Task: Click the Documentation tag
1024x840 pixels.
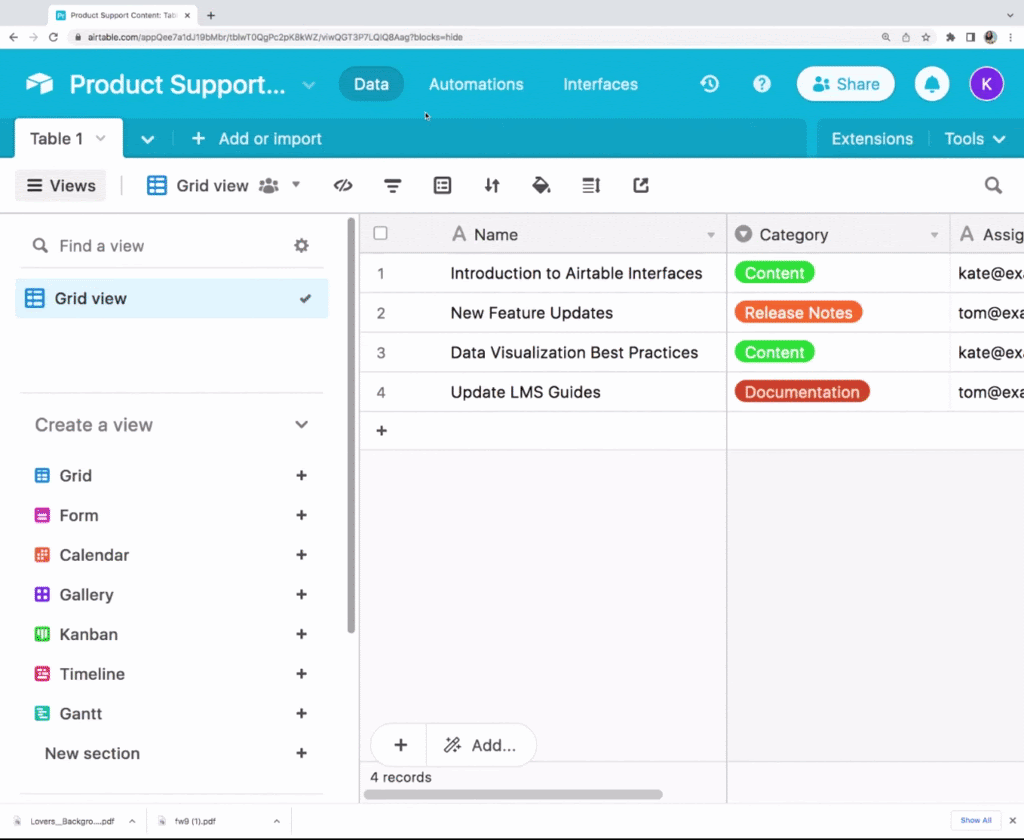Action: pyautogui.click(x=802, y=392)
